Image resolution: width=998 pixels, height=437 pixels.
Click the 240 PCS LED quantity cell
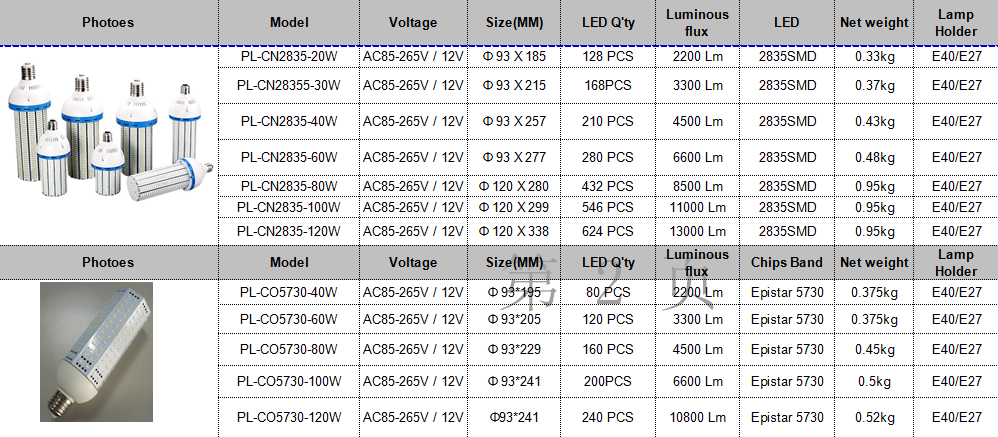tap(608, 417)
